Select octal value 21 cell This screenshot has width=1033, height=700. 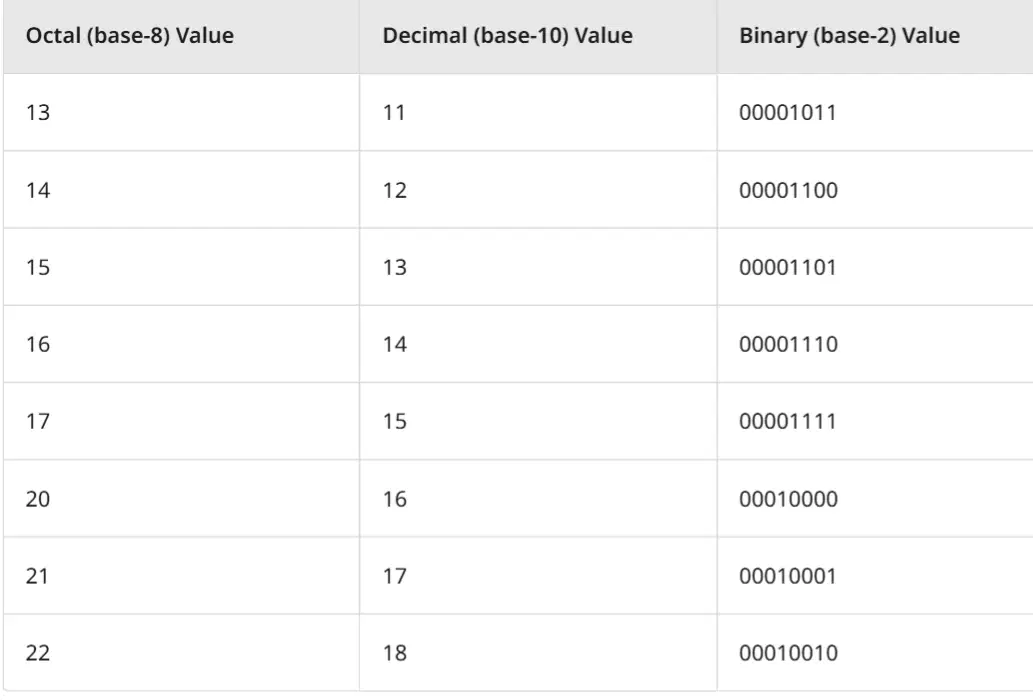click(181, 576)
